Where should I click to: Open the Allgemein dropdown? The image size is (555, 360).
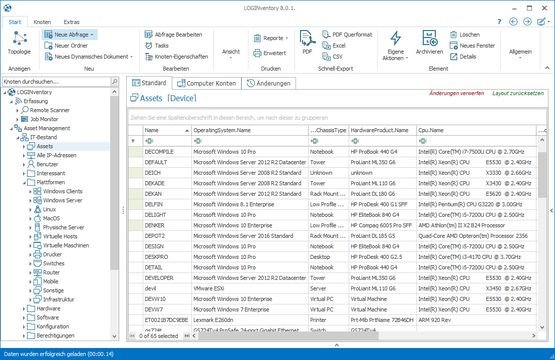[520, 53]
